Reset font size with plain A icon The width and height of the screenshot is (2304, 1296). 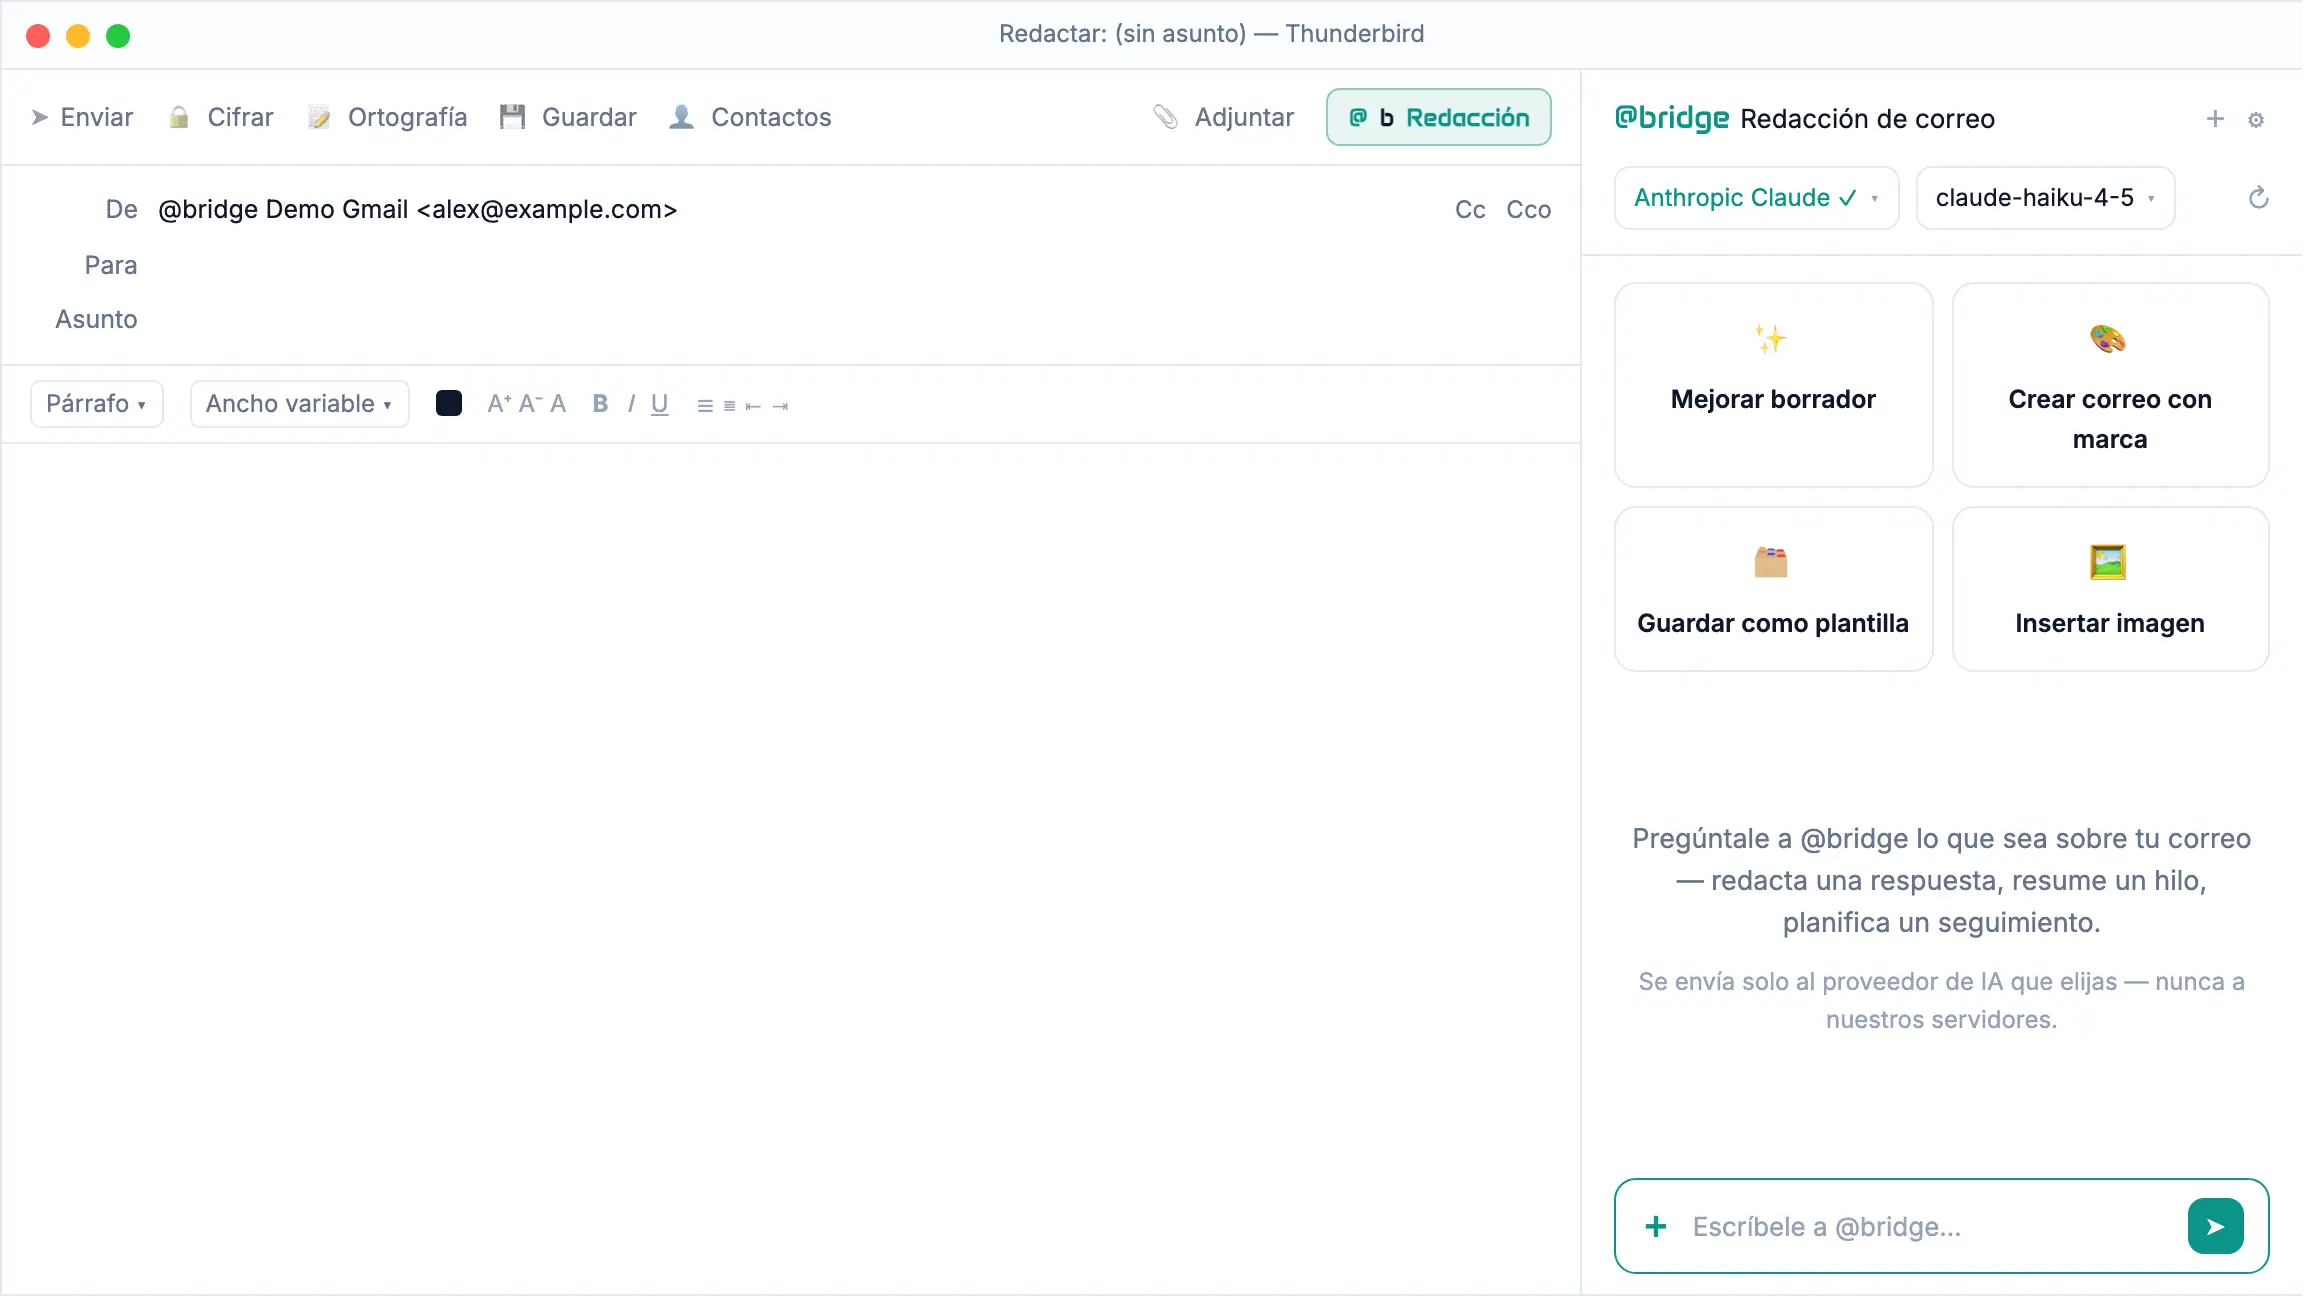558,403
